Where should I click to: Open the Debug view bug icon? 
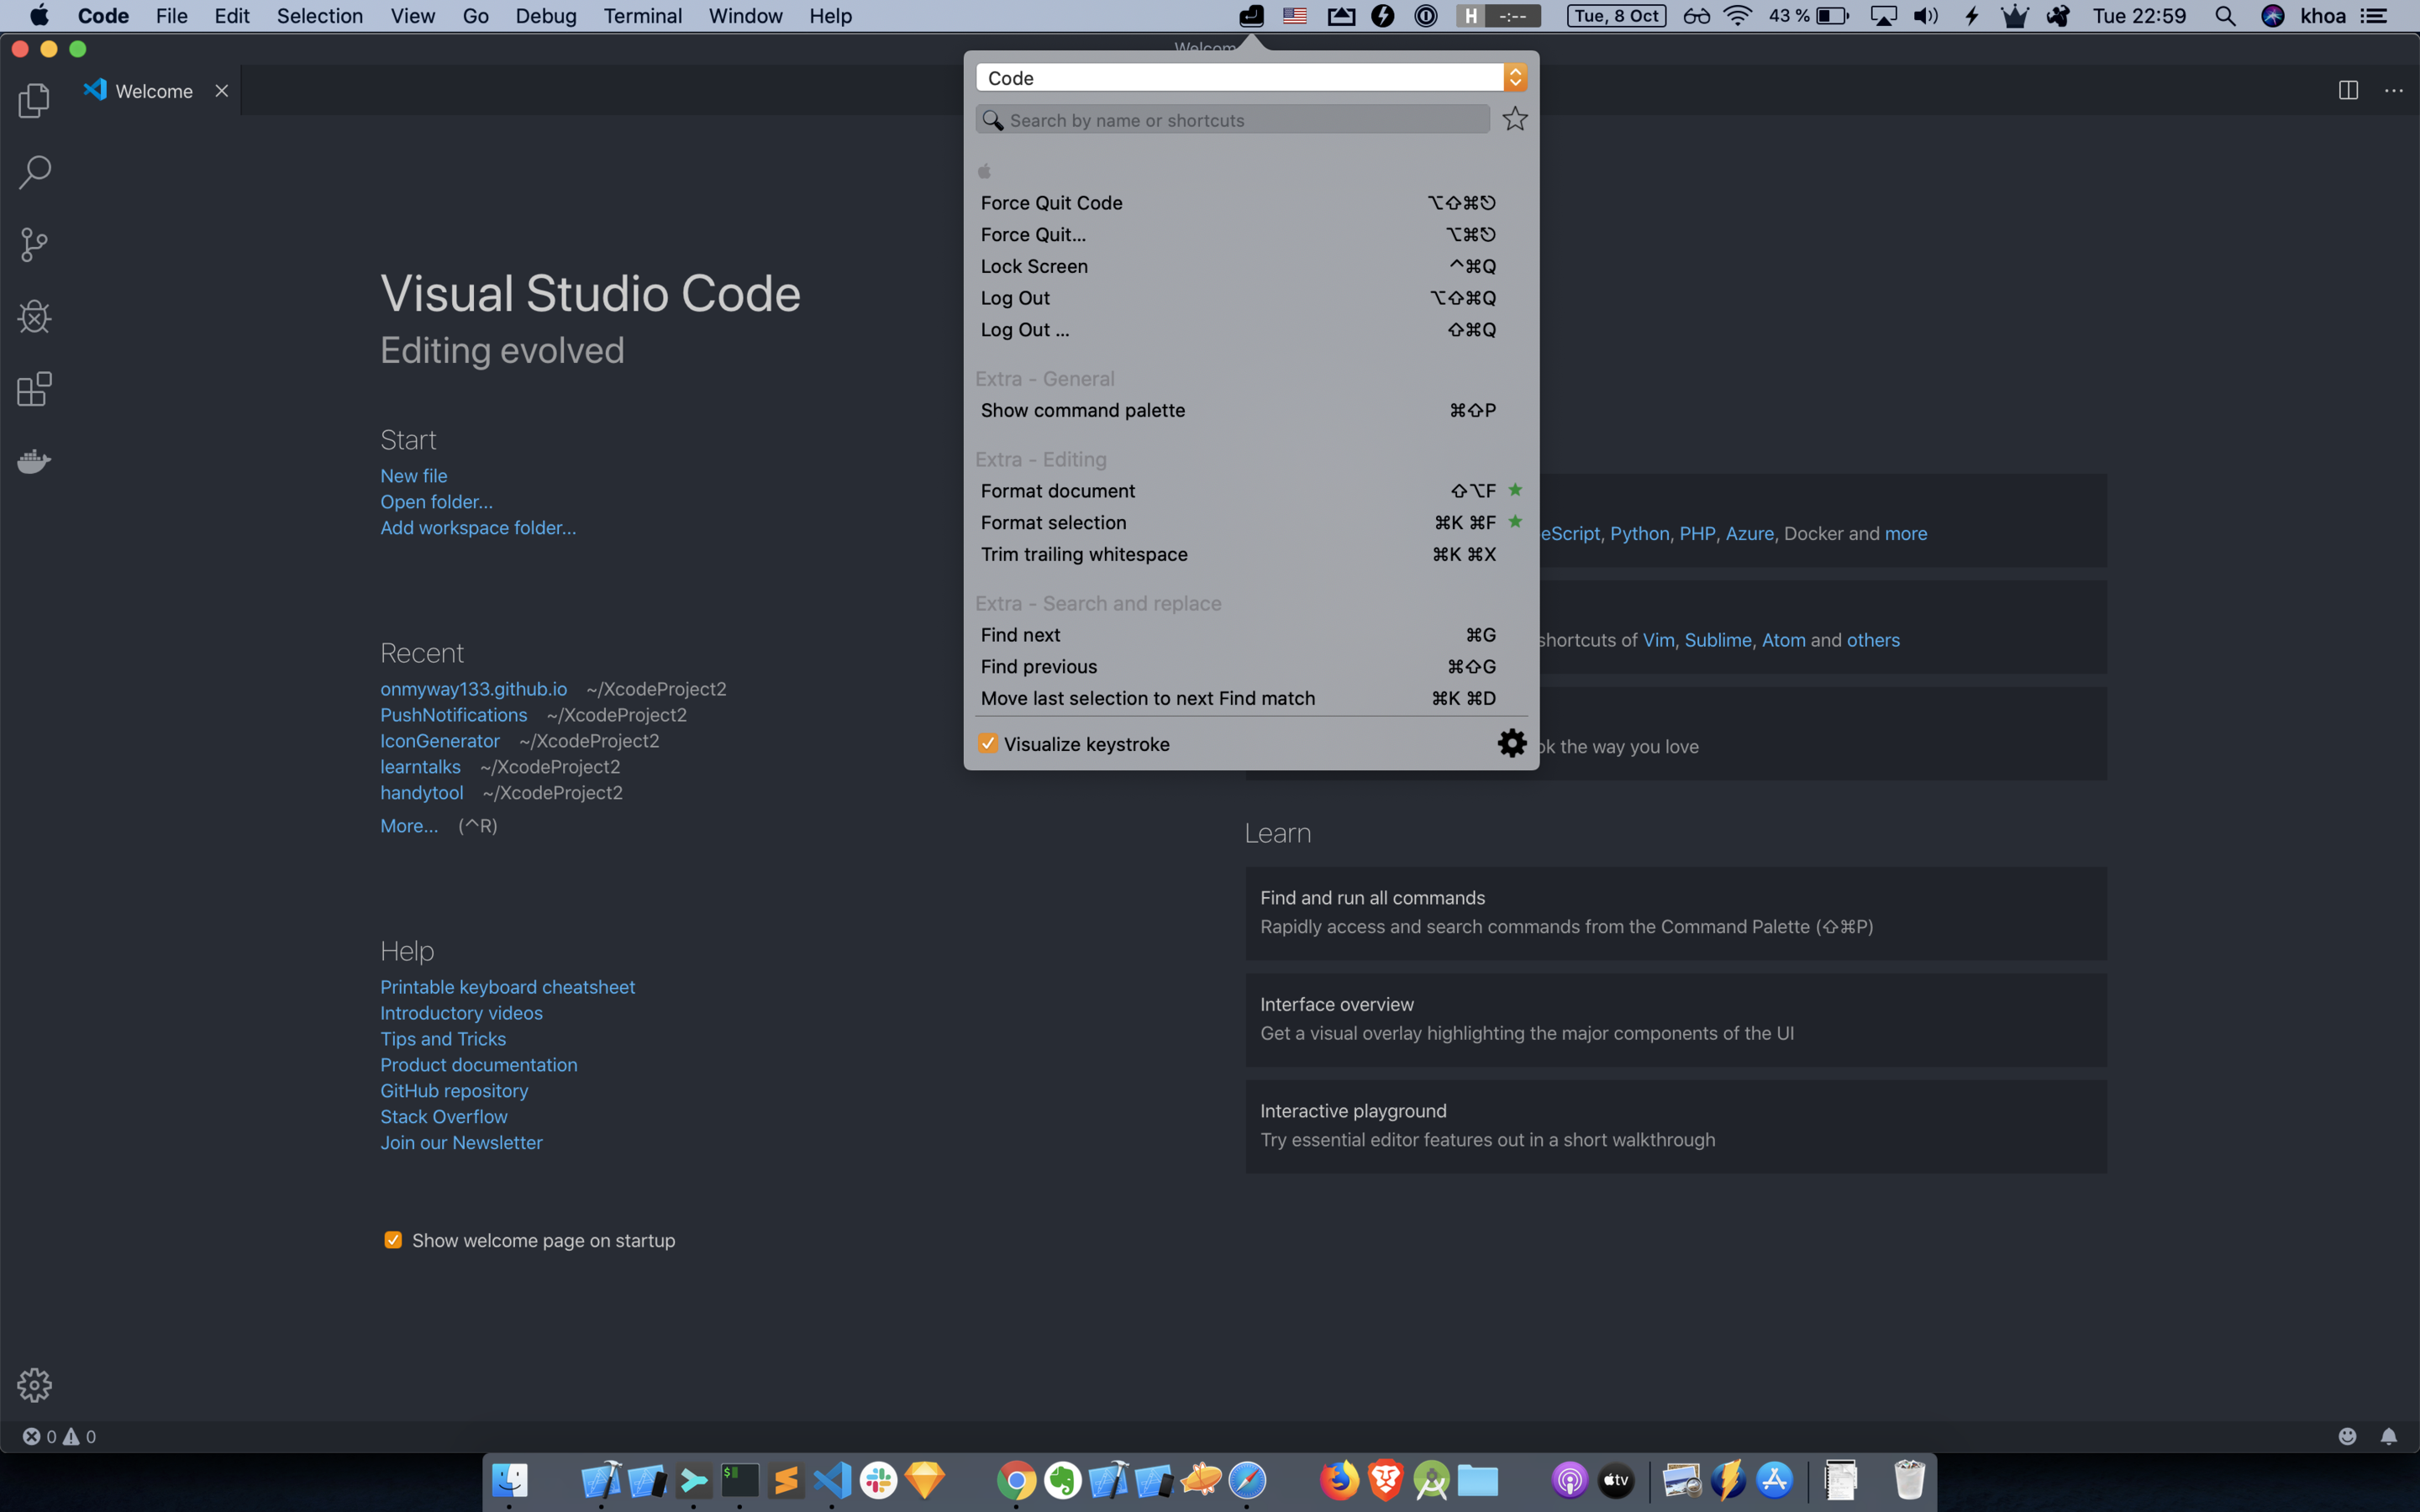(x=34, y=317)
